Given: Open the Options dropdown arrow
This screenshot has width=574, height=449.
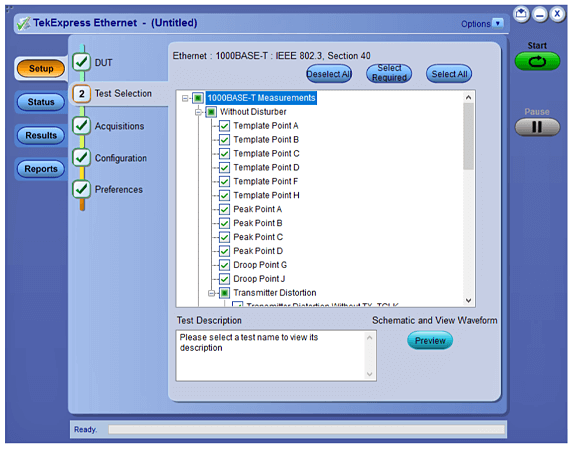Looking at the screenshot, I should (x=498, y=23).
